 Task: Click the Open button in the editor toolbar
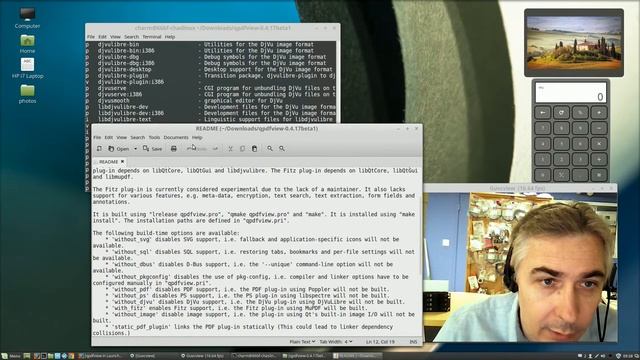click(119, 149)
